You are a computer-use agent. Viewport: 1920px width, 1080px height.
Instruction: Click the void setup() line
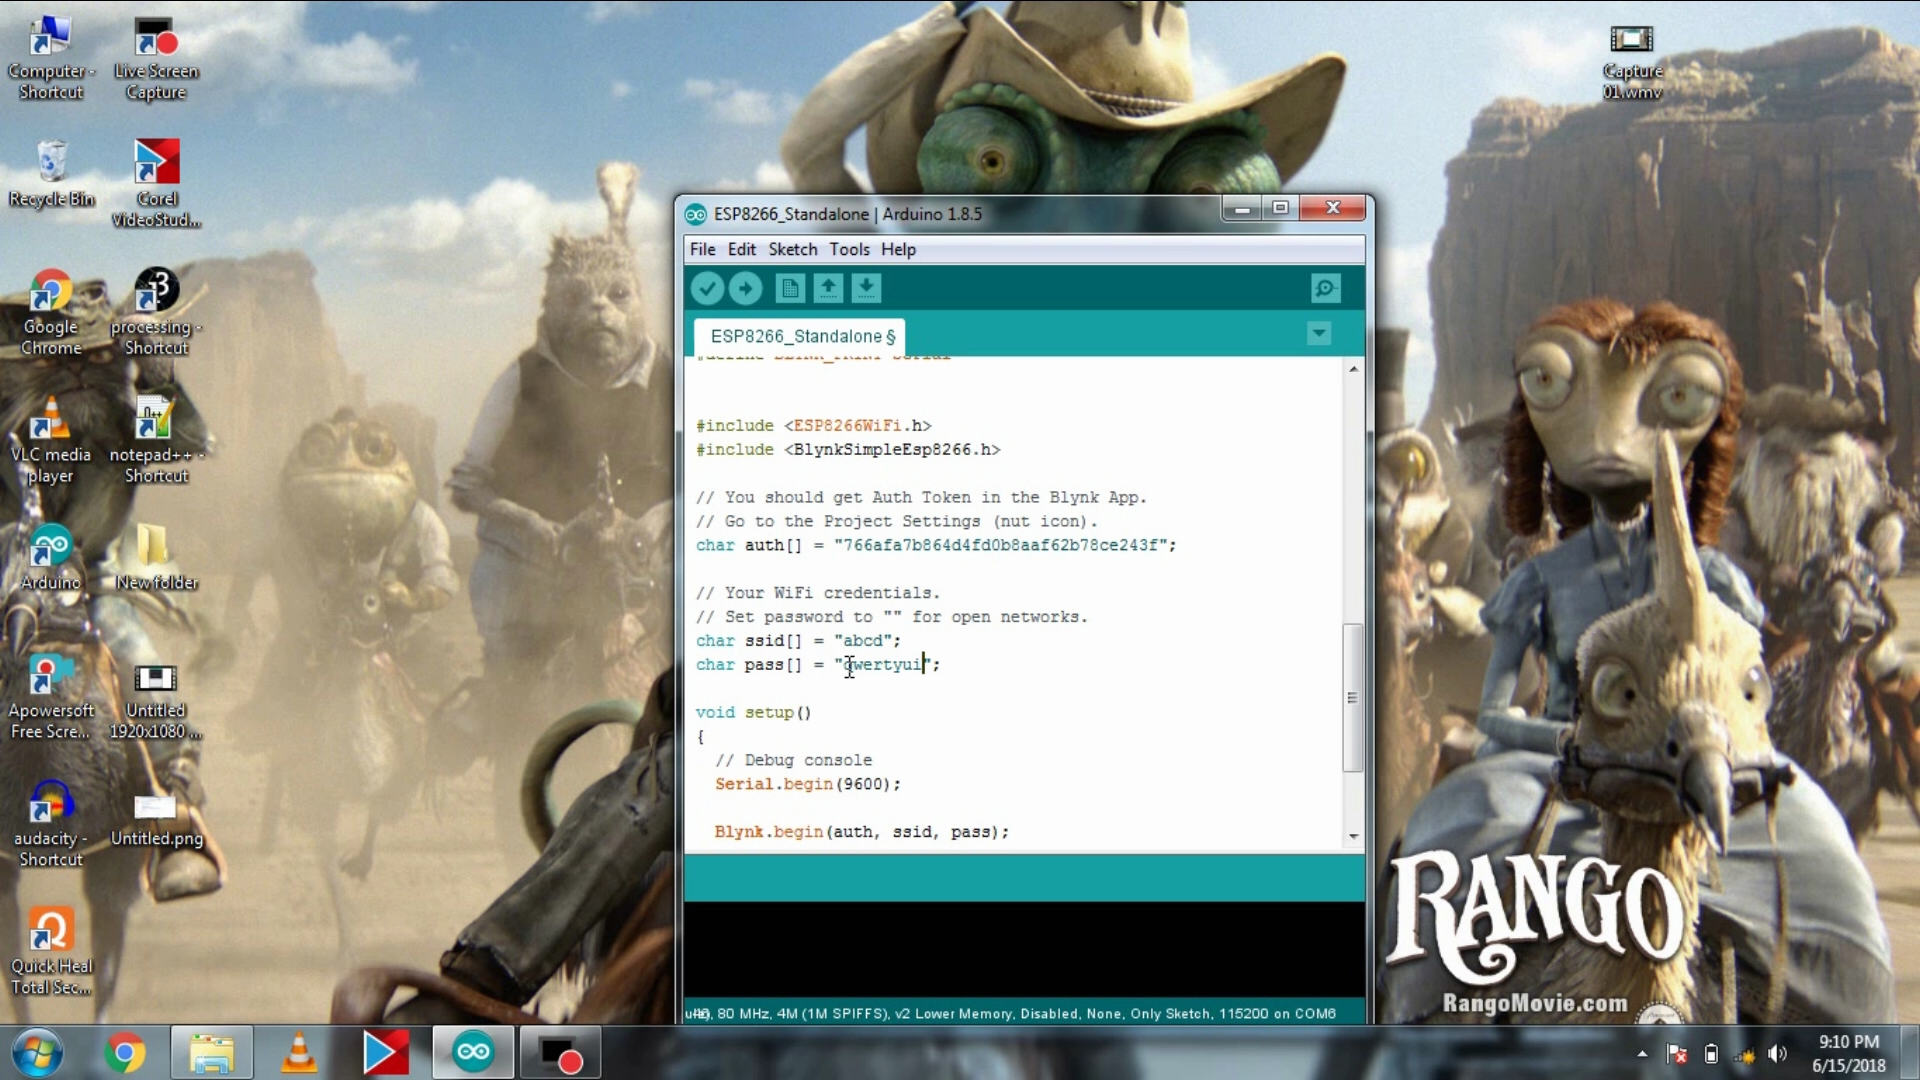(754, 713)
